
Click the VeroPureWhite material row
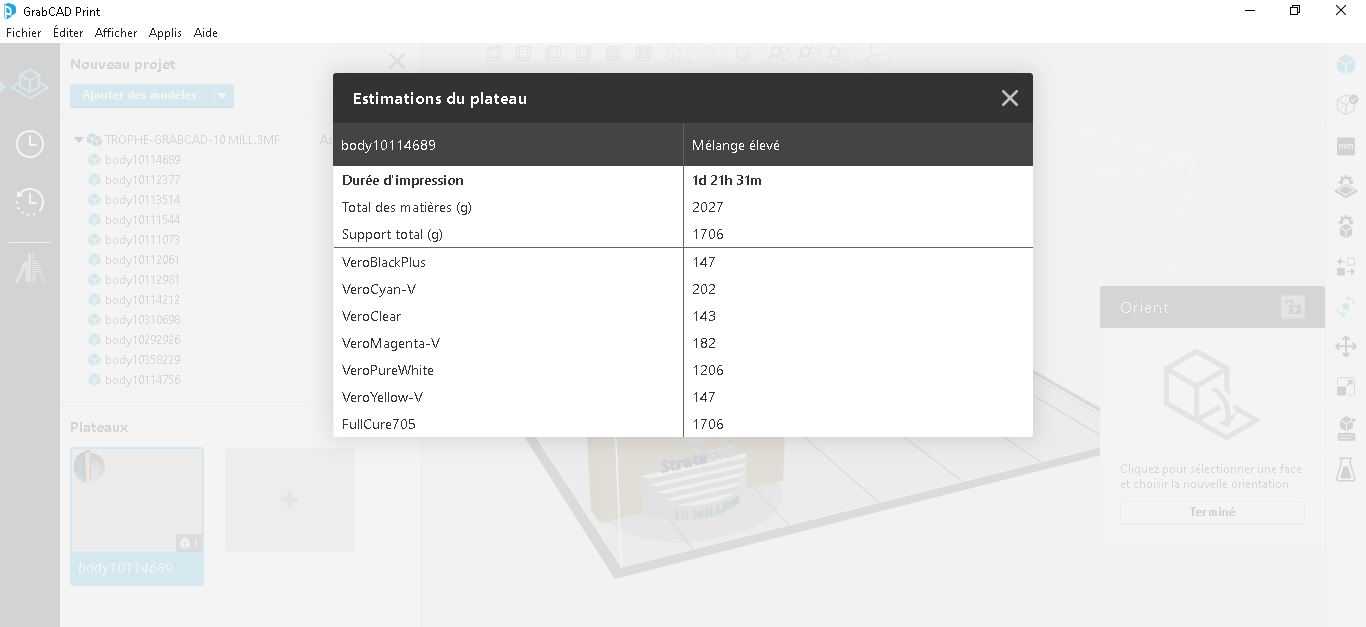(683, 370)
